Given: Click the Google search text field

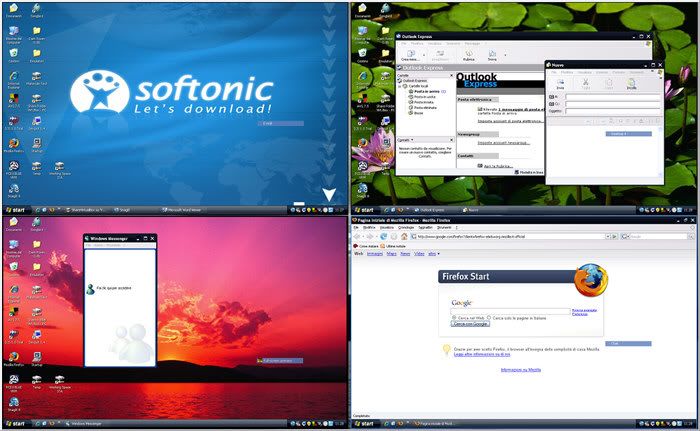Looking at the screenshot, I should 510,311.
